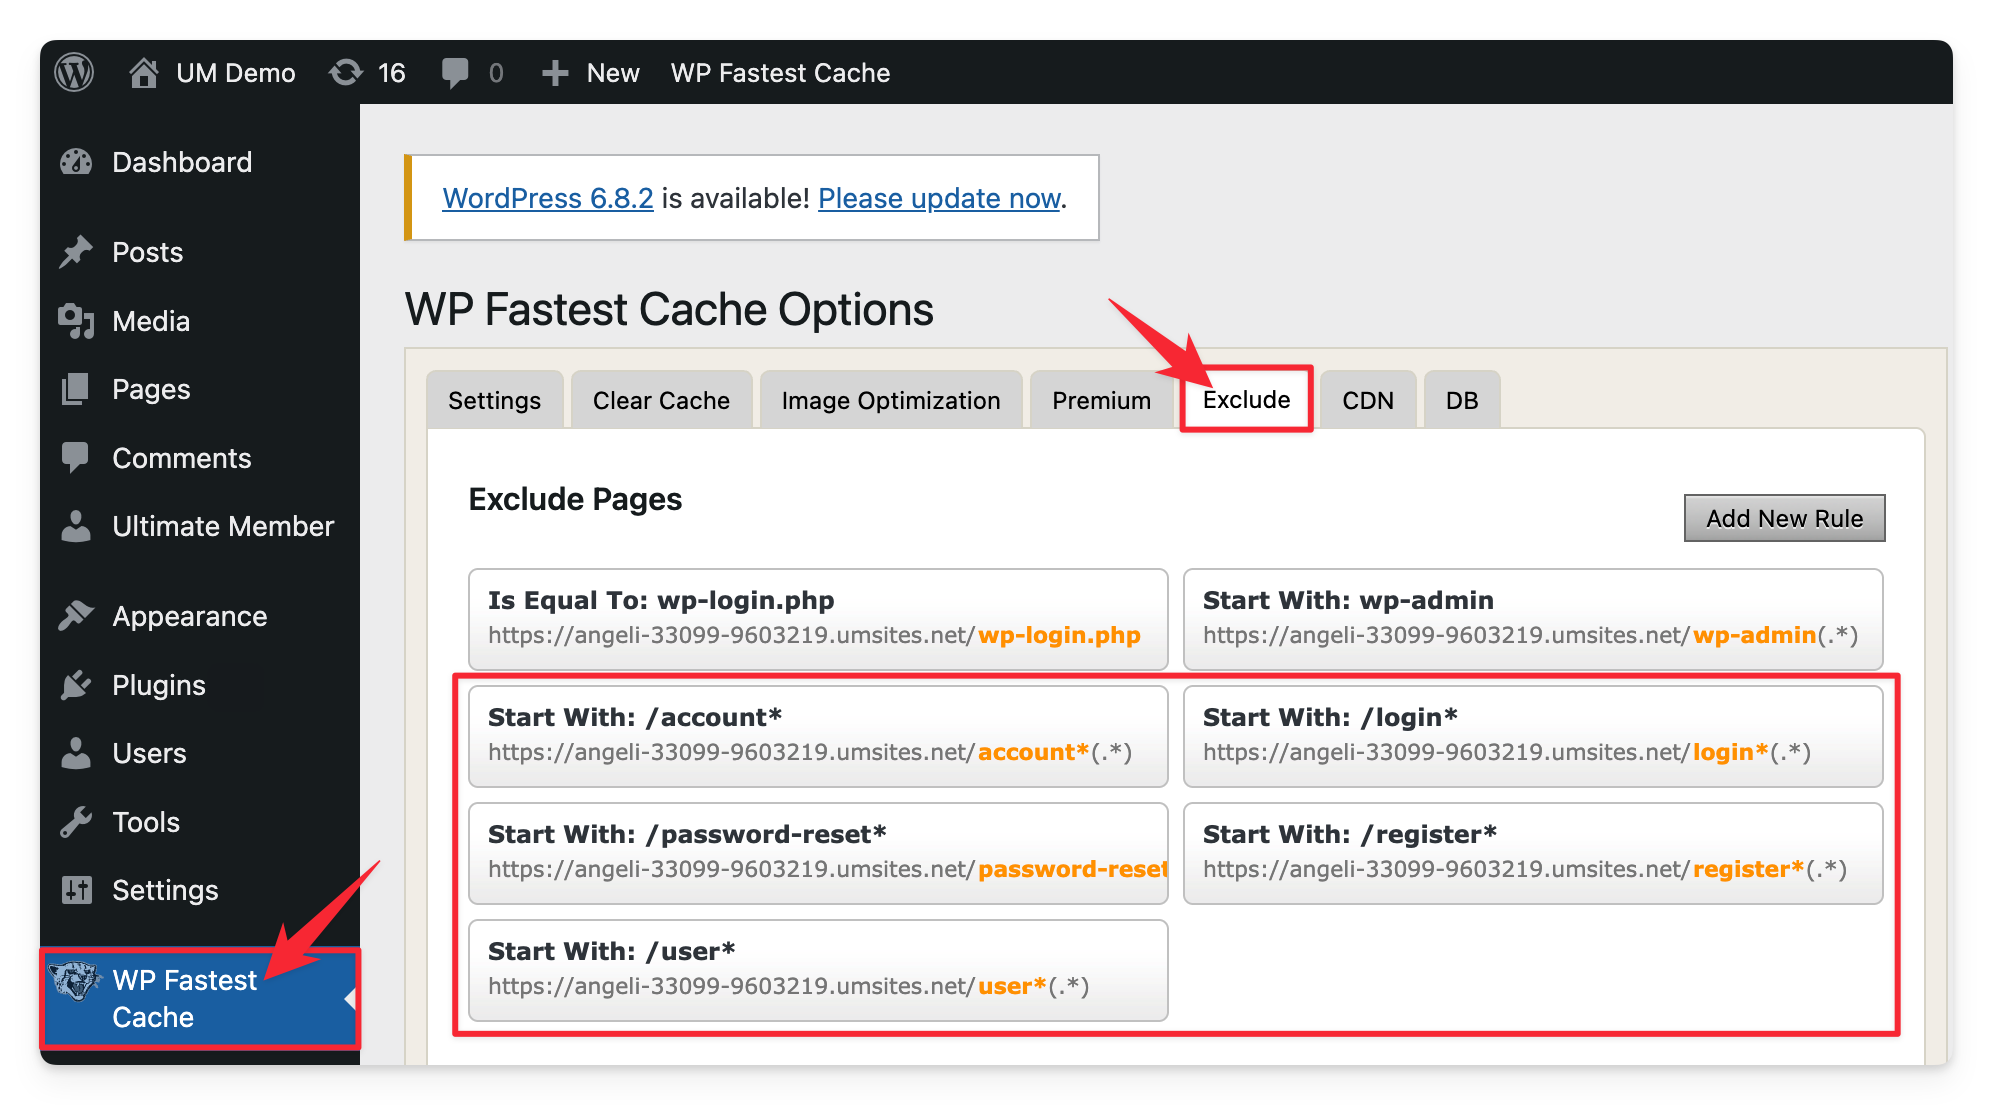Click the Ultimate Member person icon
This screenshot has height=1105, width=1993.
[x=76, y=526]
